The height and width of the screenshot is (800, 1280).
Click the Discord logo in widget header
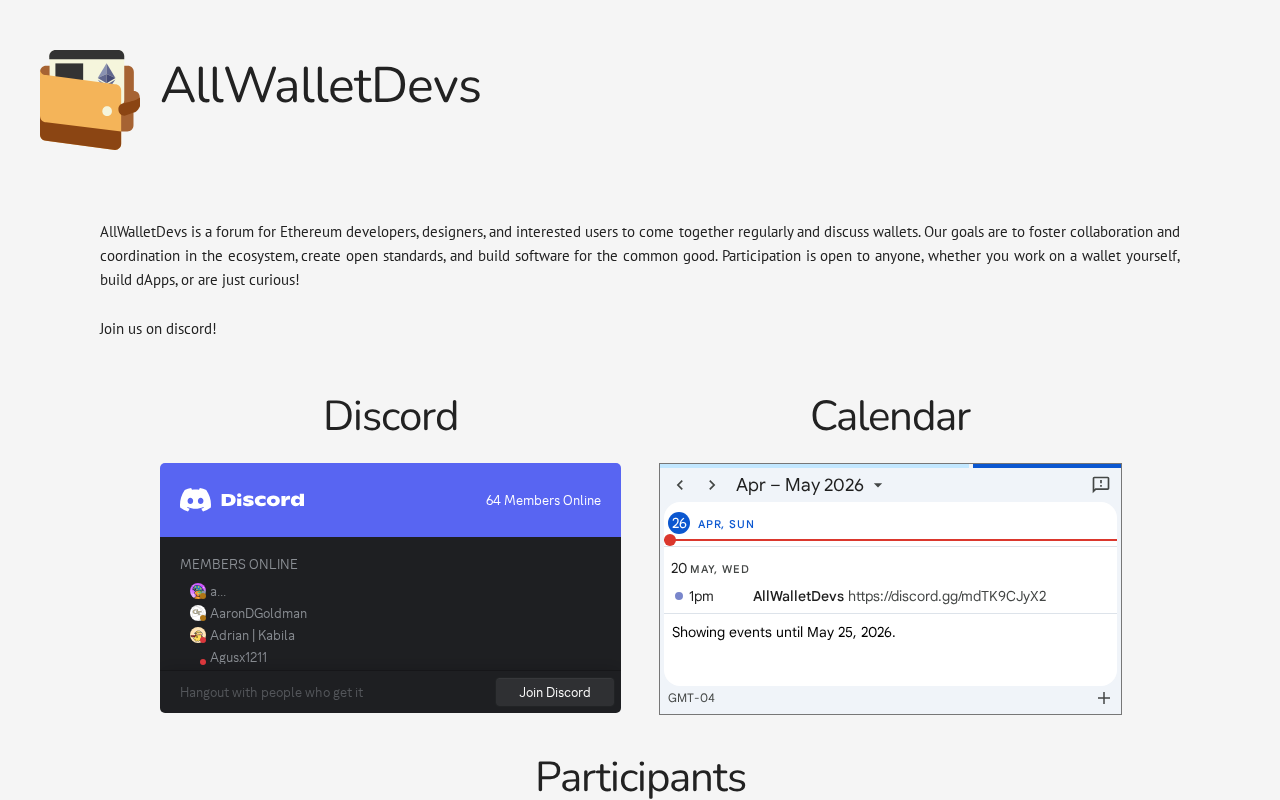coord(242,500)
